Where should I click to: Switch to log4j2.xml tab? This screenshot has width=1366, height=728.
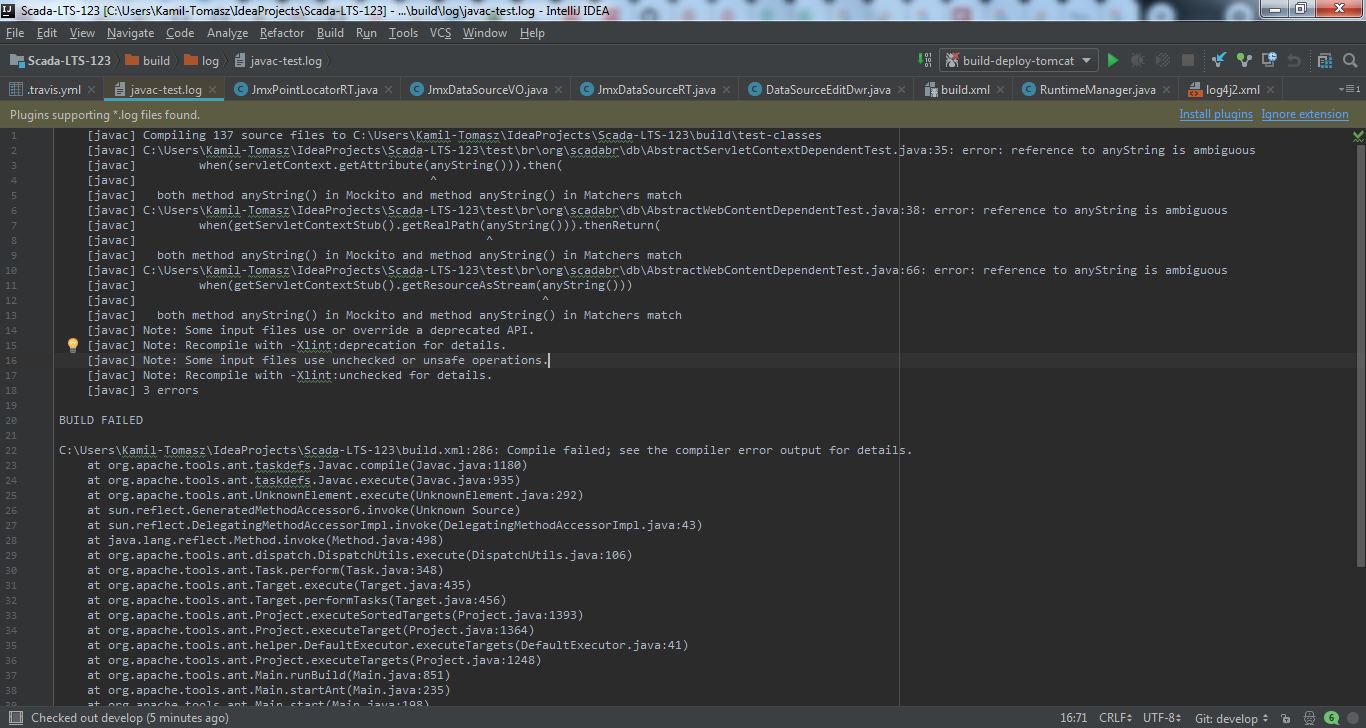tap(1232, 89)
